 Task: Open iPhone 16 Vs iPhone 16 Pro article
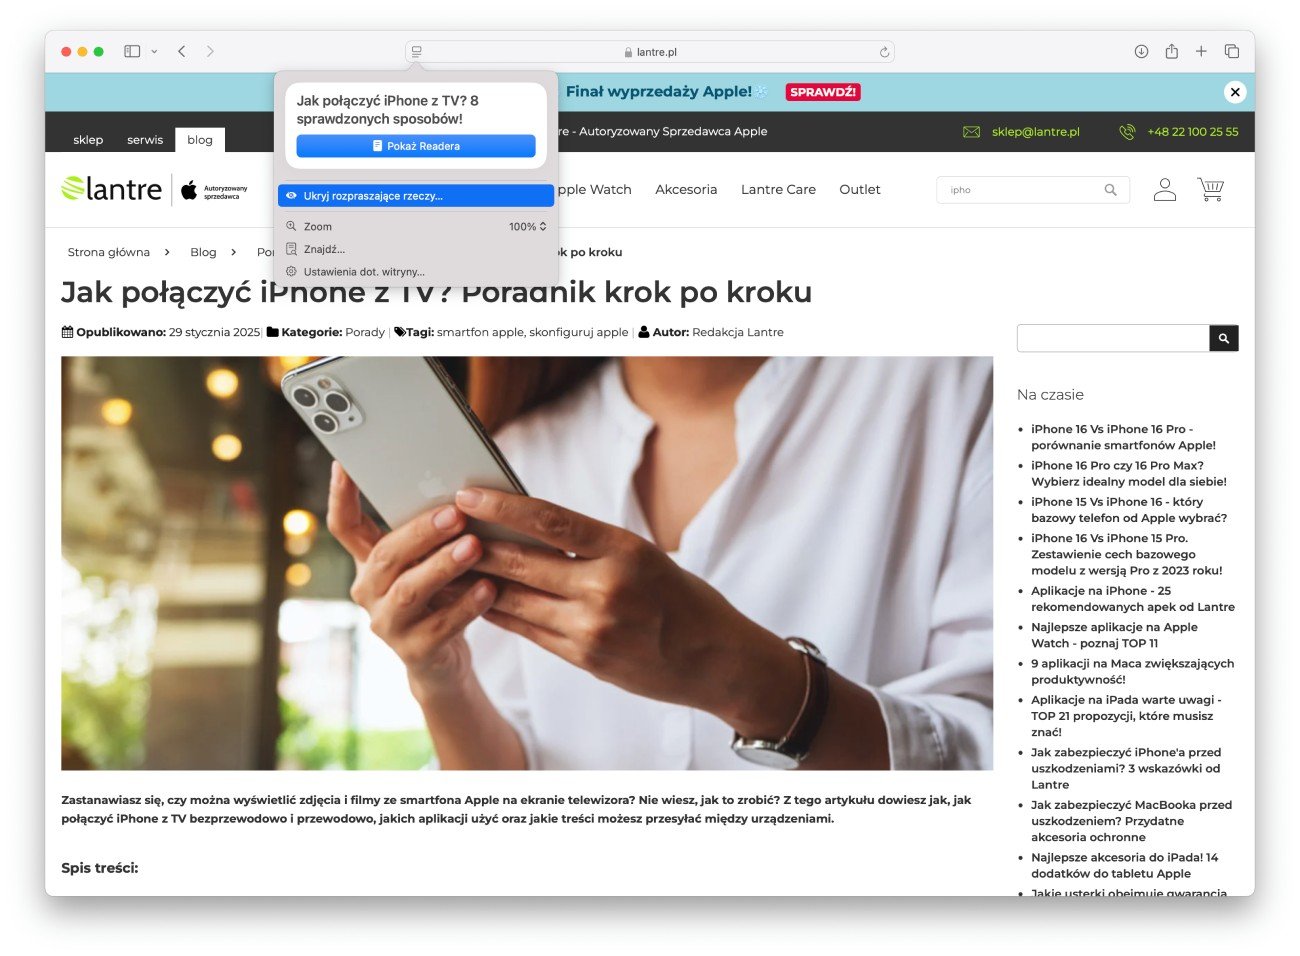click(1123, 437)
